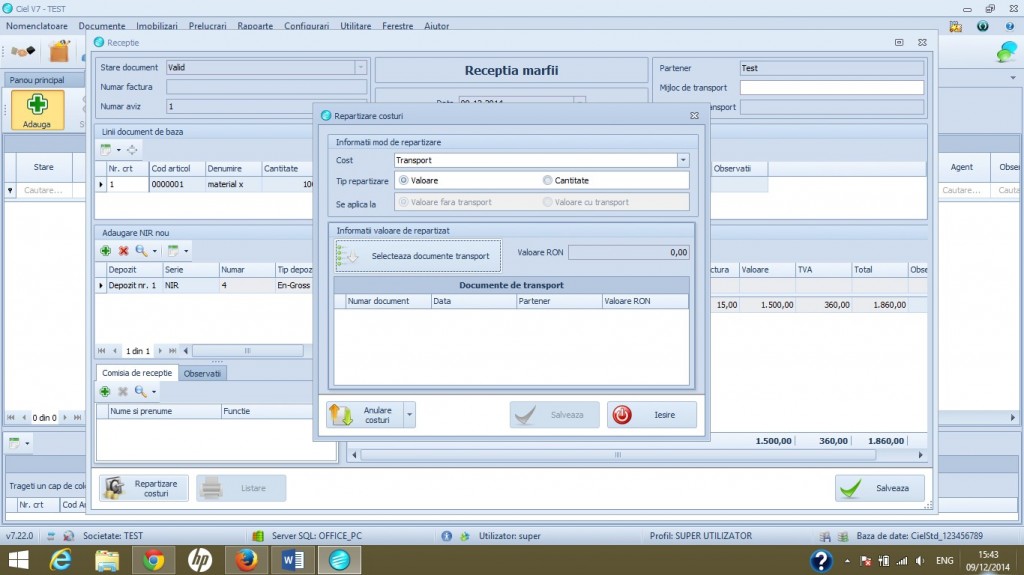This screenshot has height=575, width=1024.
Task: Open Utilitare menu
Action: pyautogui.click(x=355, y=26)
